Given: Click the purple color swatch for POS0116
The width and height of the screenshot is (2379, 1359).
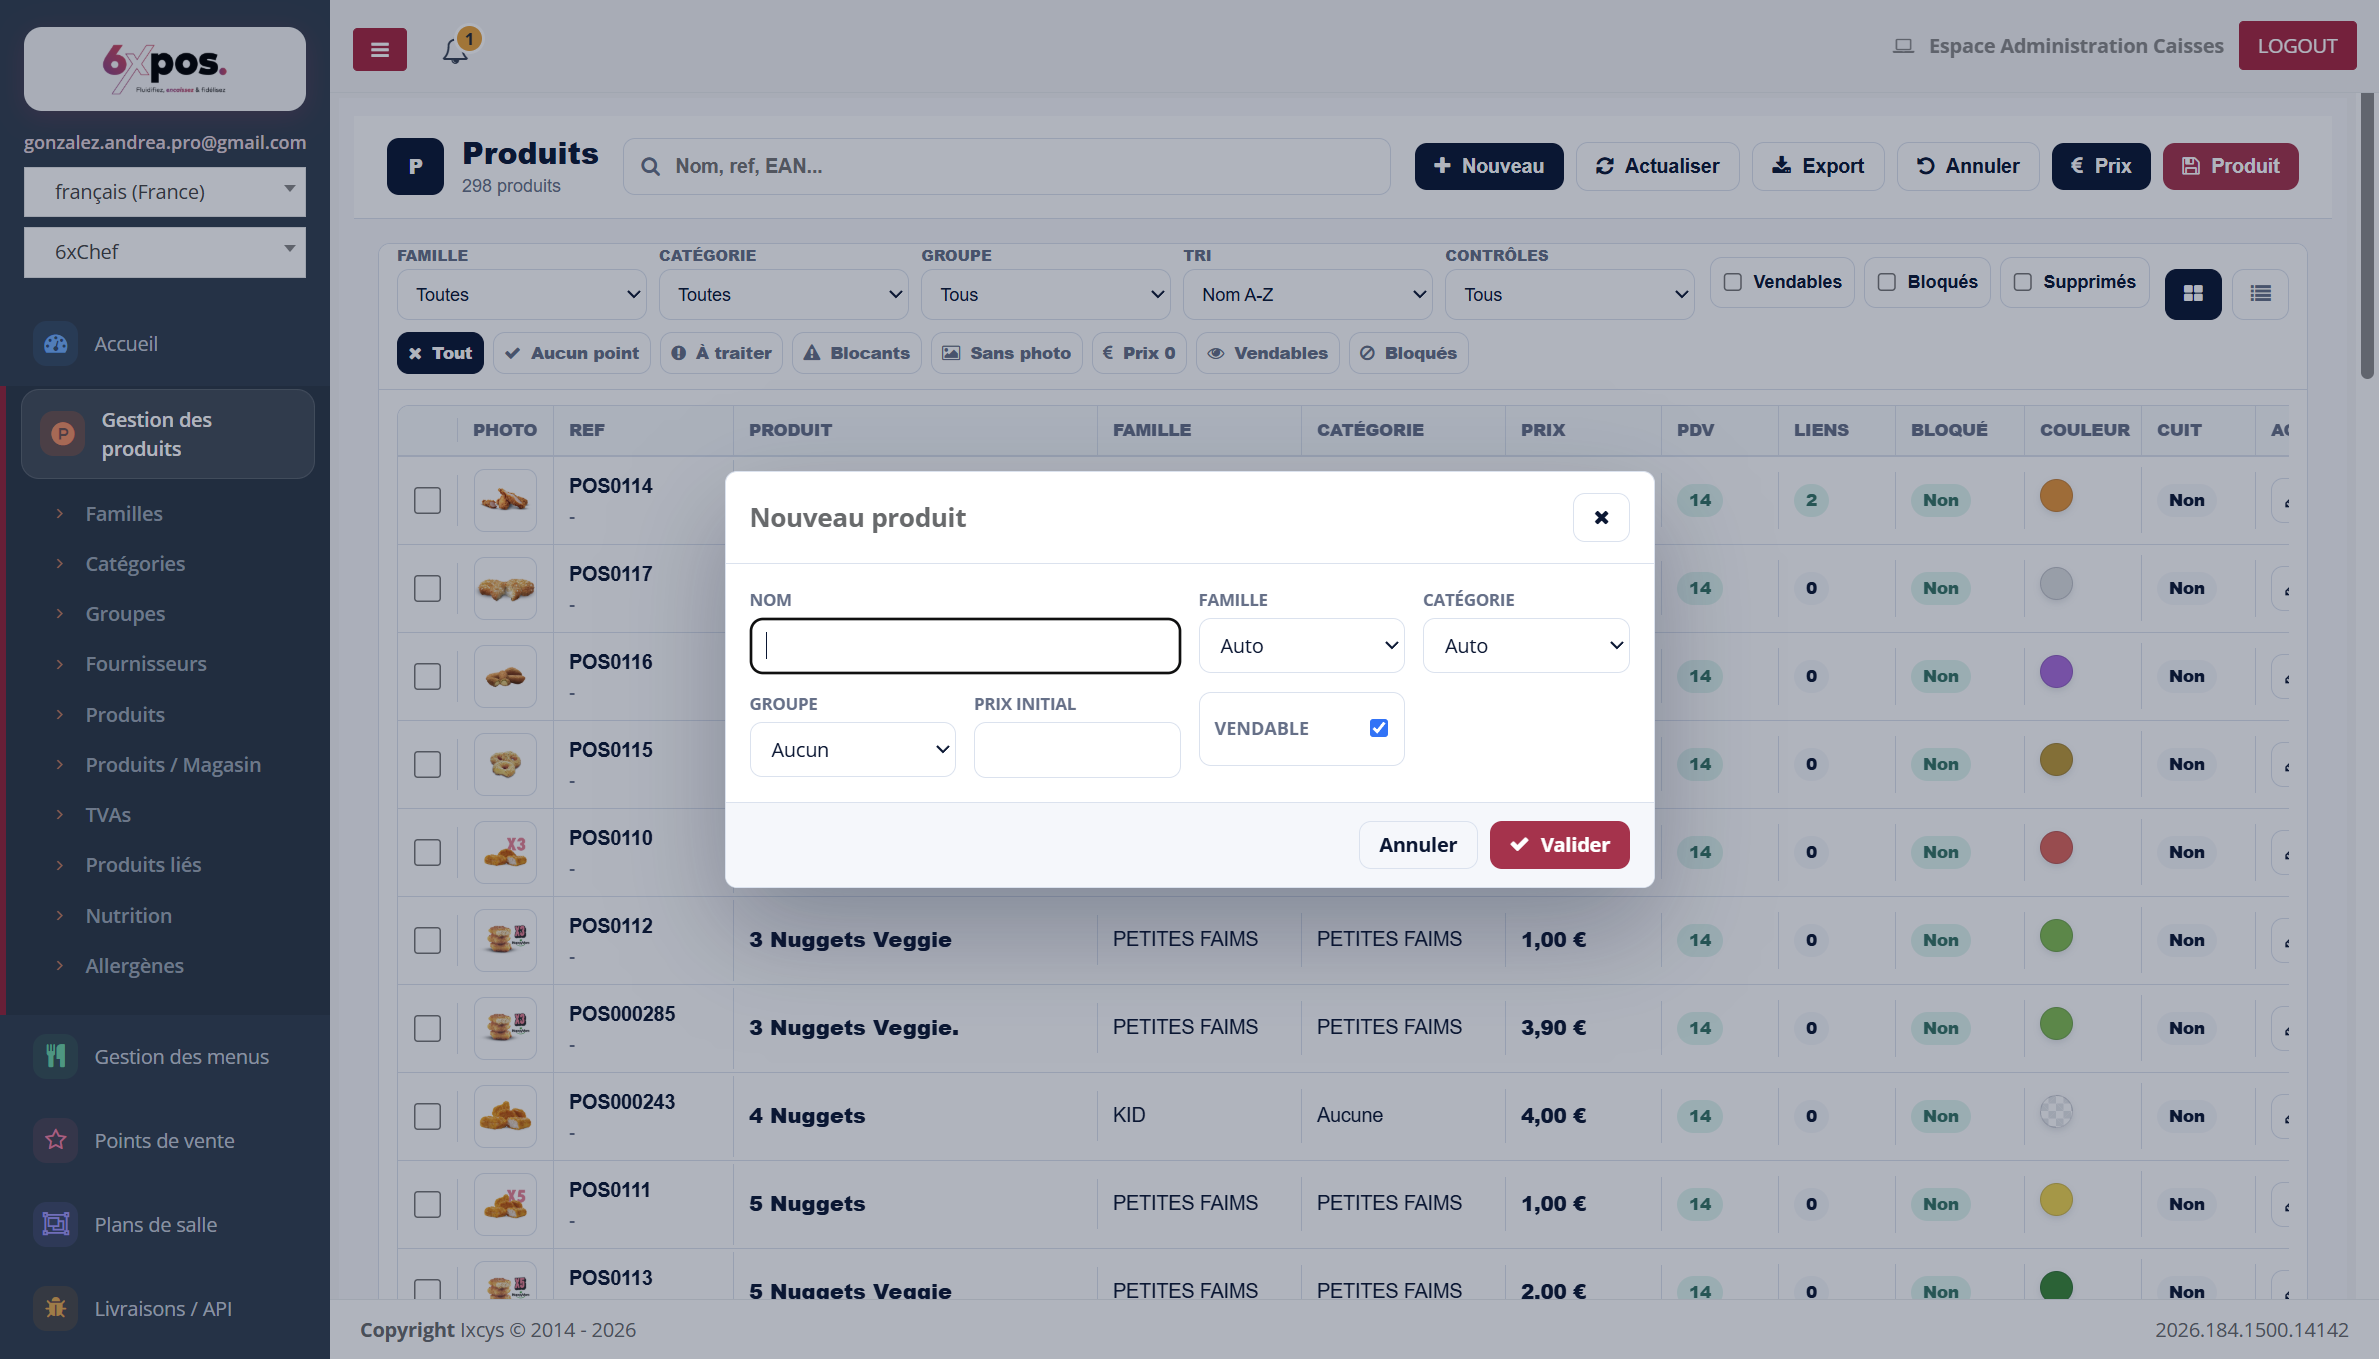Looking at the screenshot, I should 2056,672.
